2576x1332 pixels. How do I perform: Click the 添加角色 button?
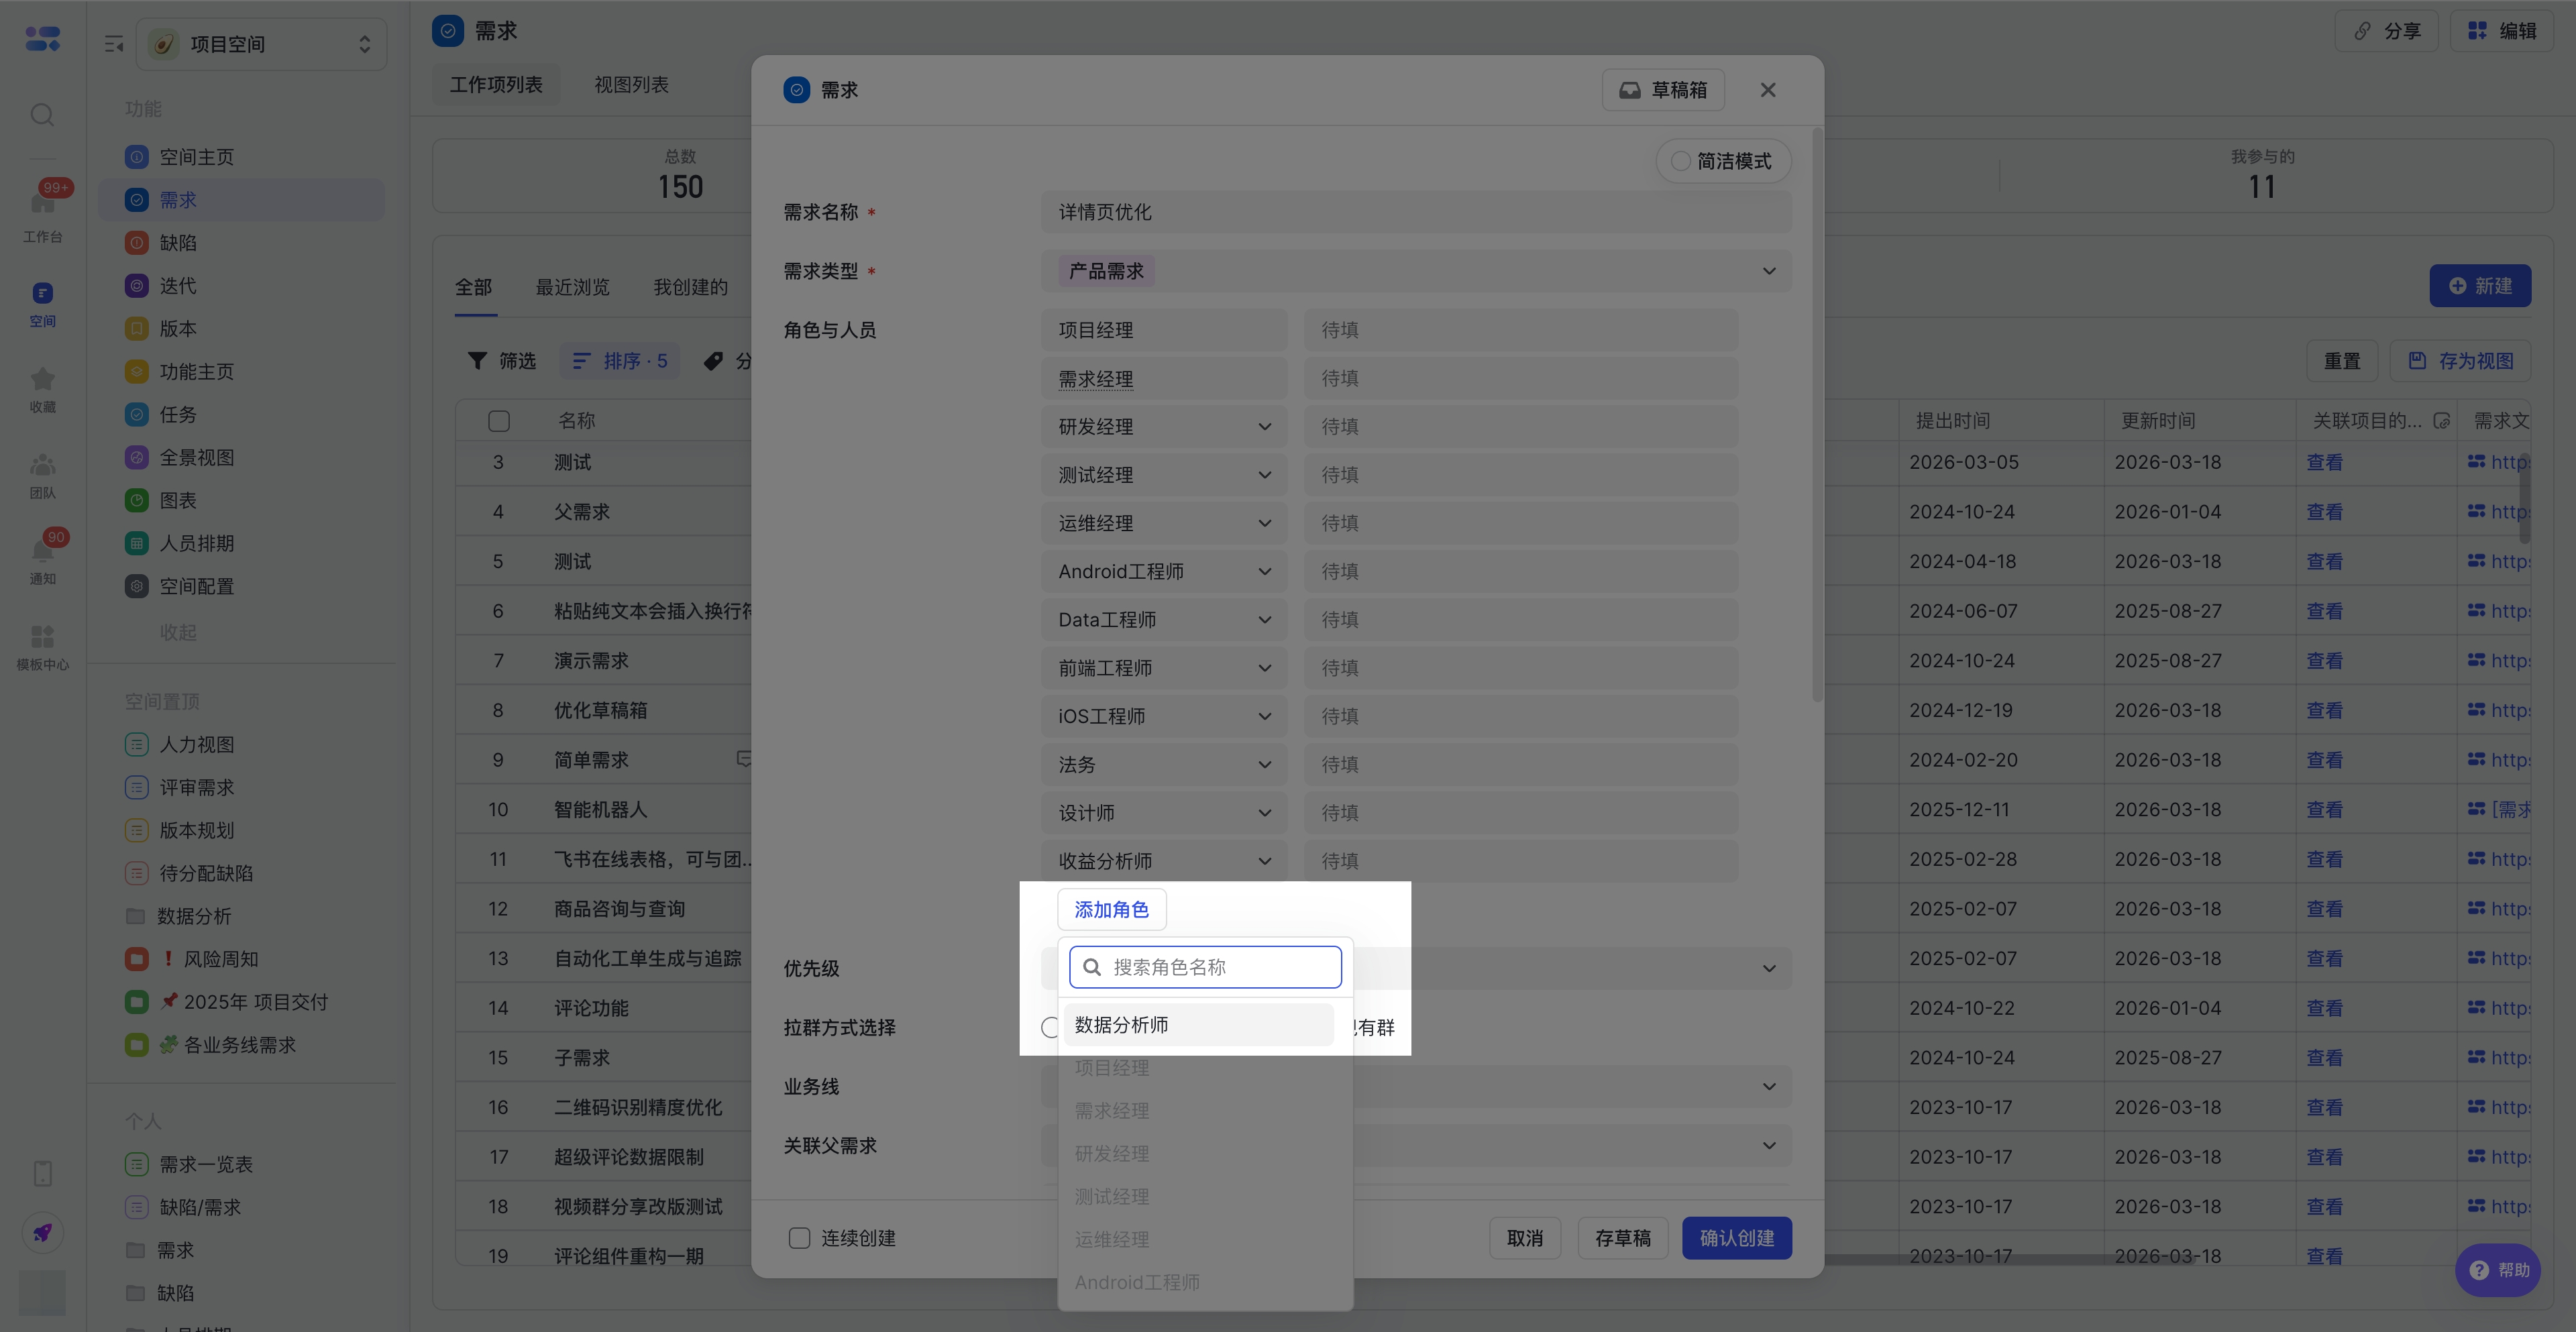(1112, 910)
